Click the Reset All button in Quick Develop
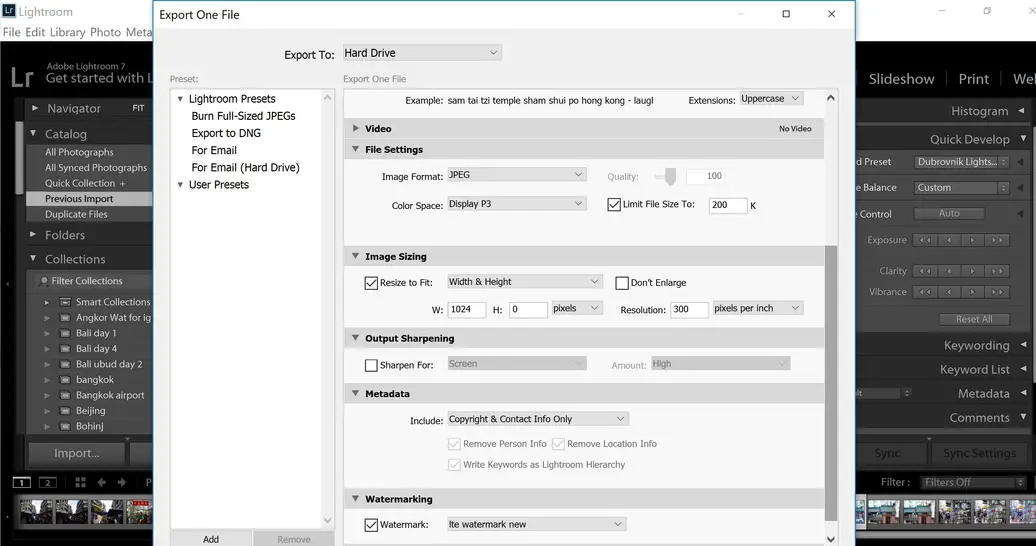This screenshot has width=1036, height=546. pyautogui.click(x=974, y=319)
